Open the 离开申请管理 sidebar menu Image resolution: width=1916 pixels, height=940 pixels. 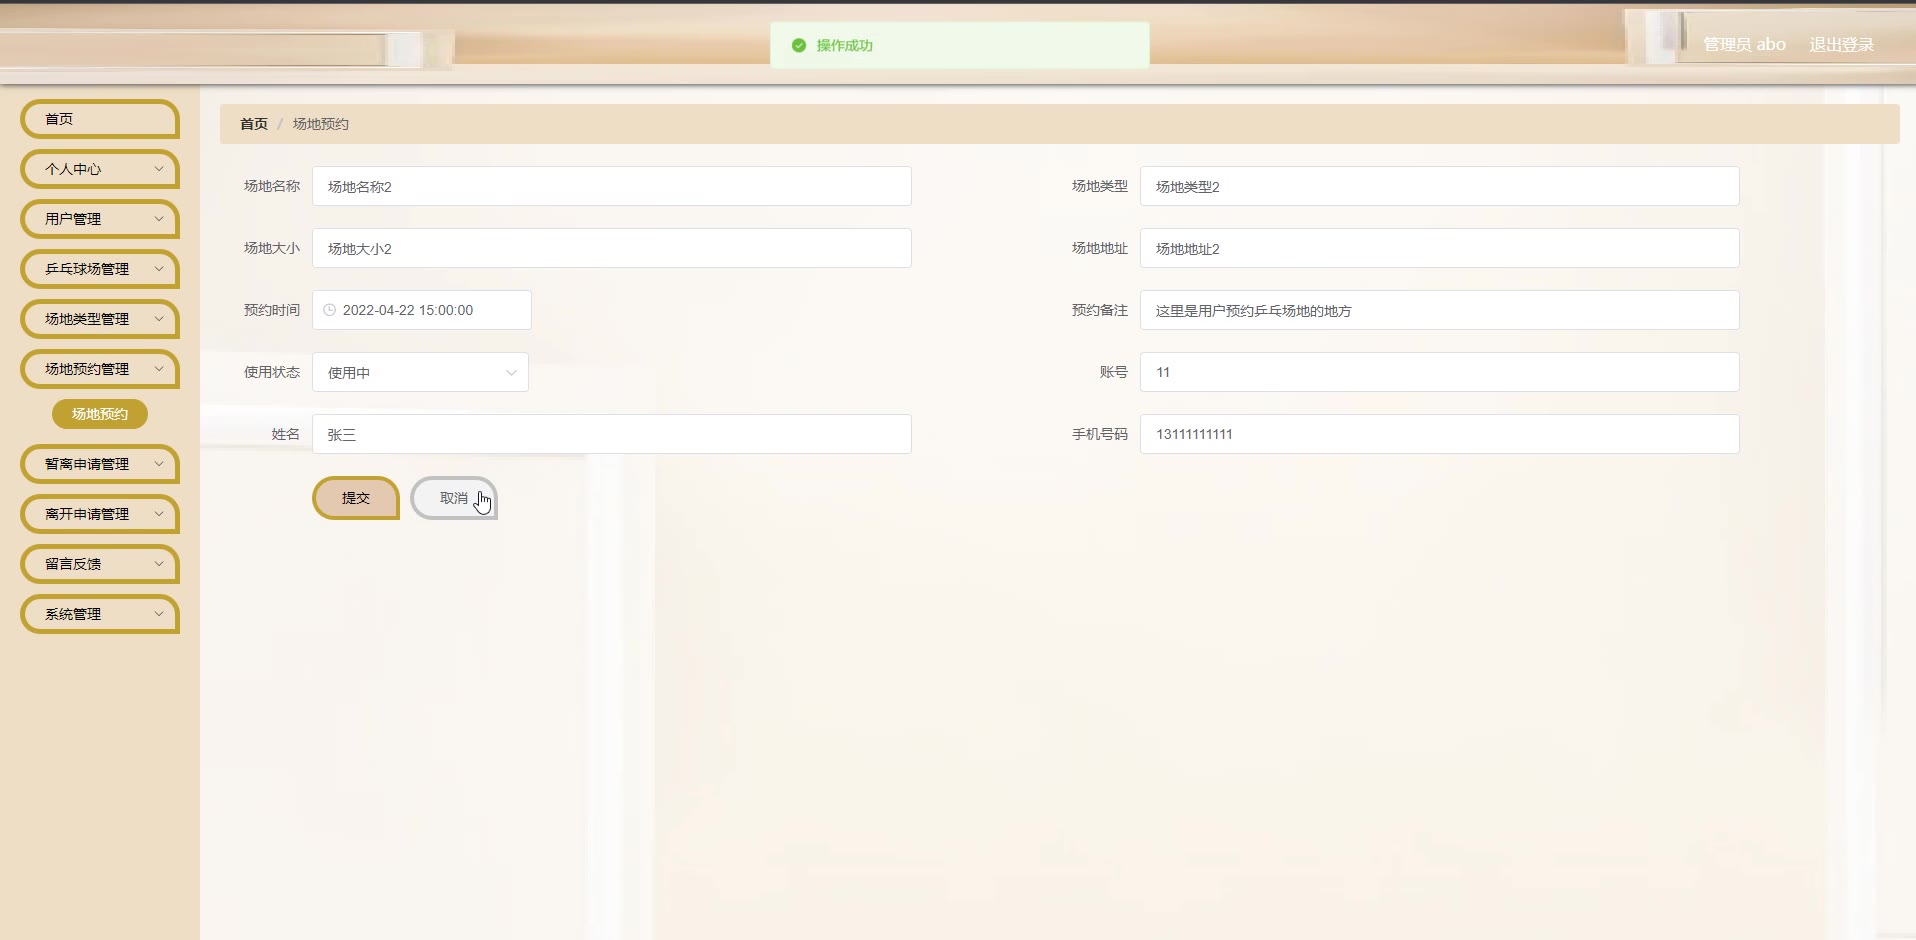click(x=100, y=514)
